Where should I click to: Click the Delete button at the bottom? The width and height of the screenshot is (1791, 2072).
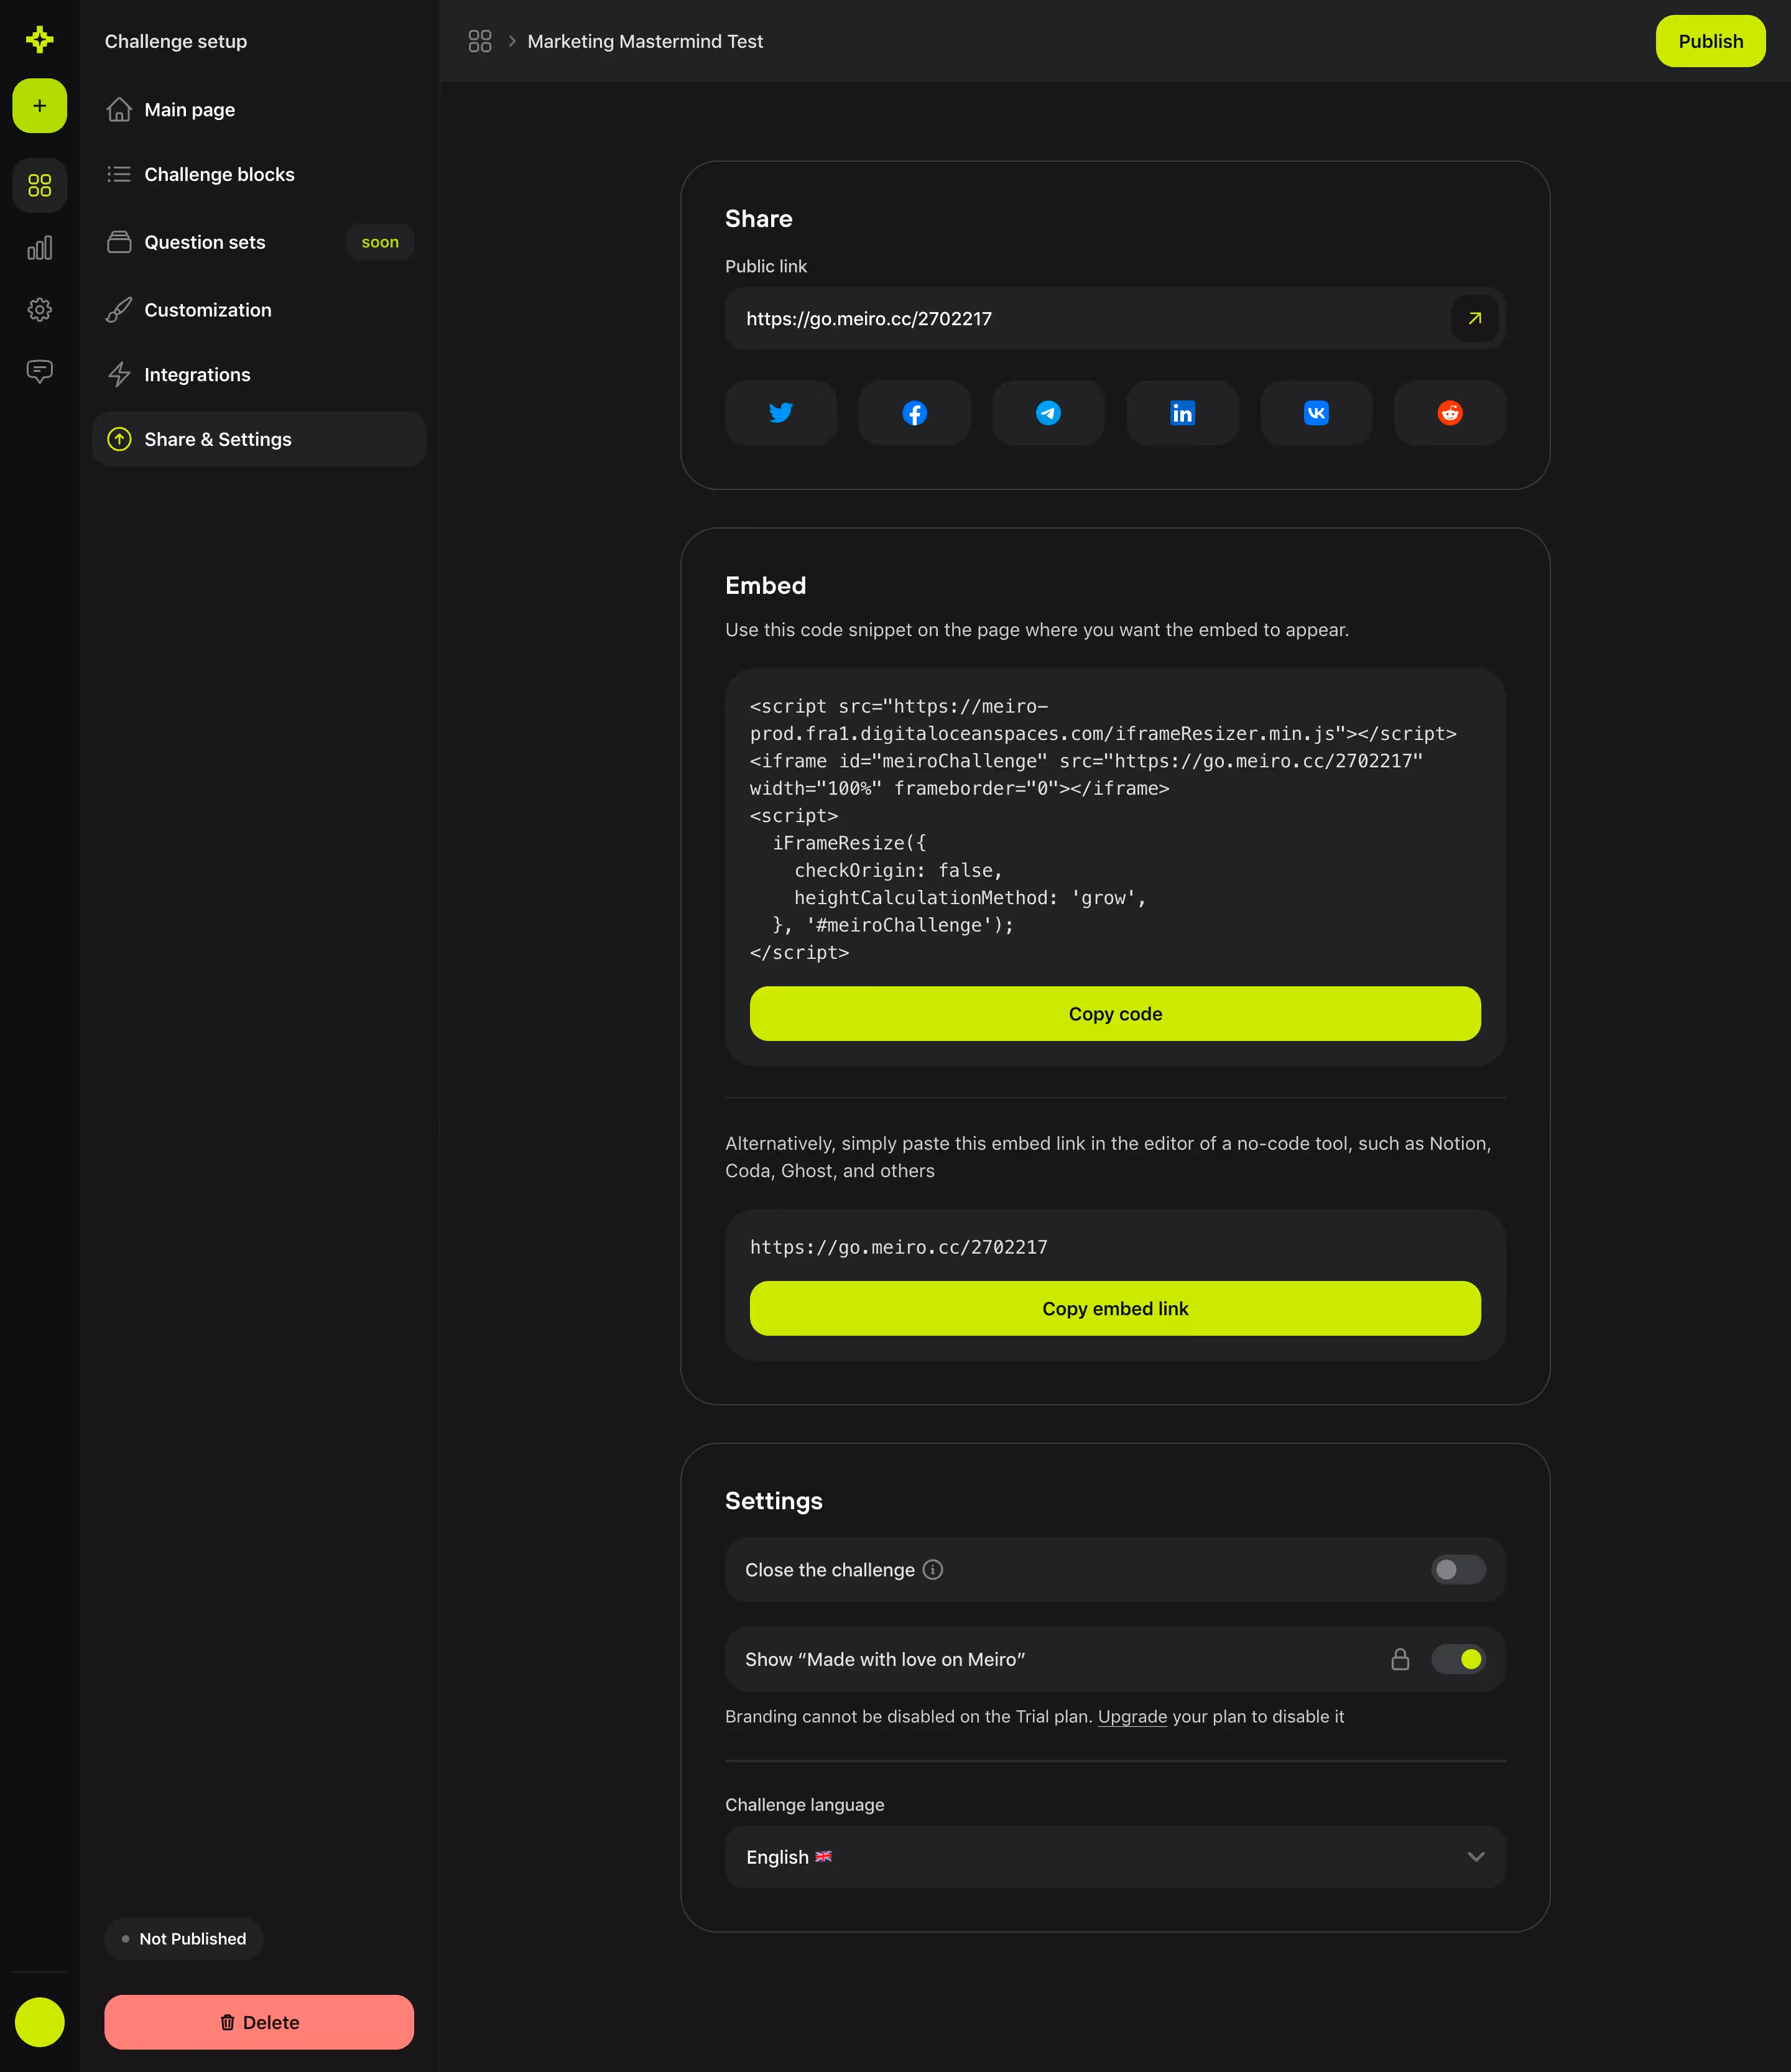258,2022
